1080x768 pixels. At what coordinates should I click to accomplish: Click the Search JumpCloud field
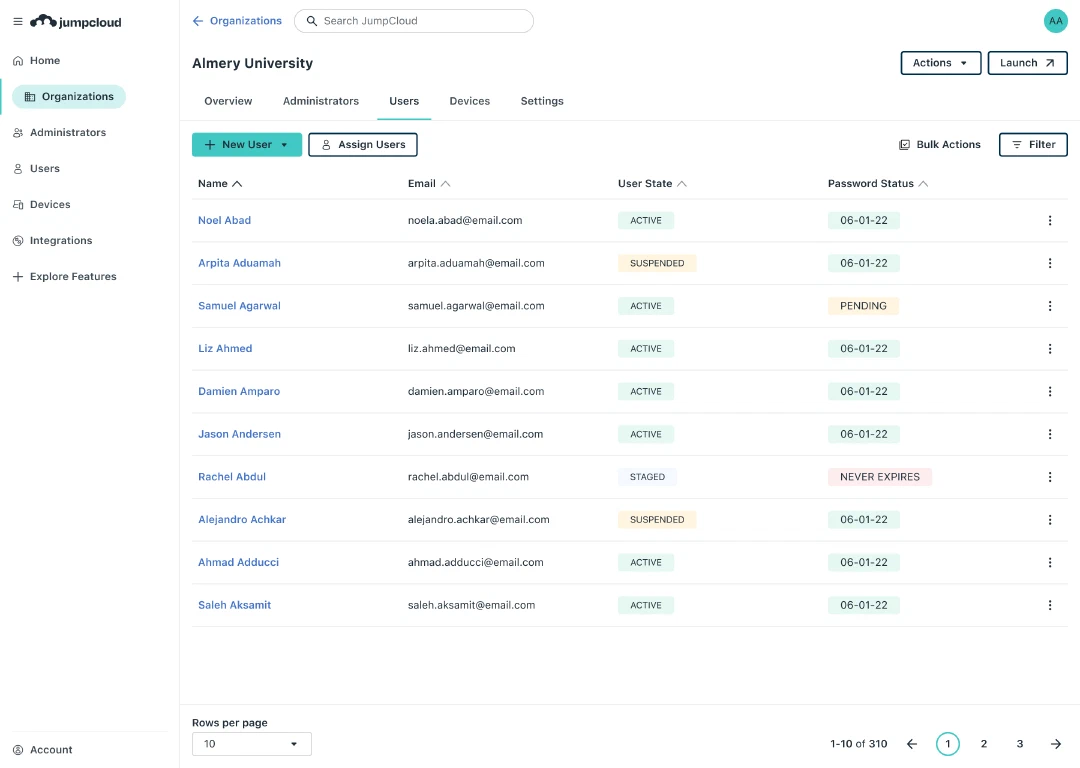click(414, 21)
